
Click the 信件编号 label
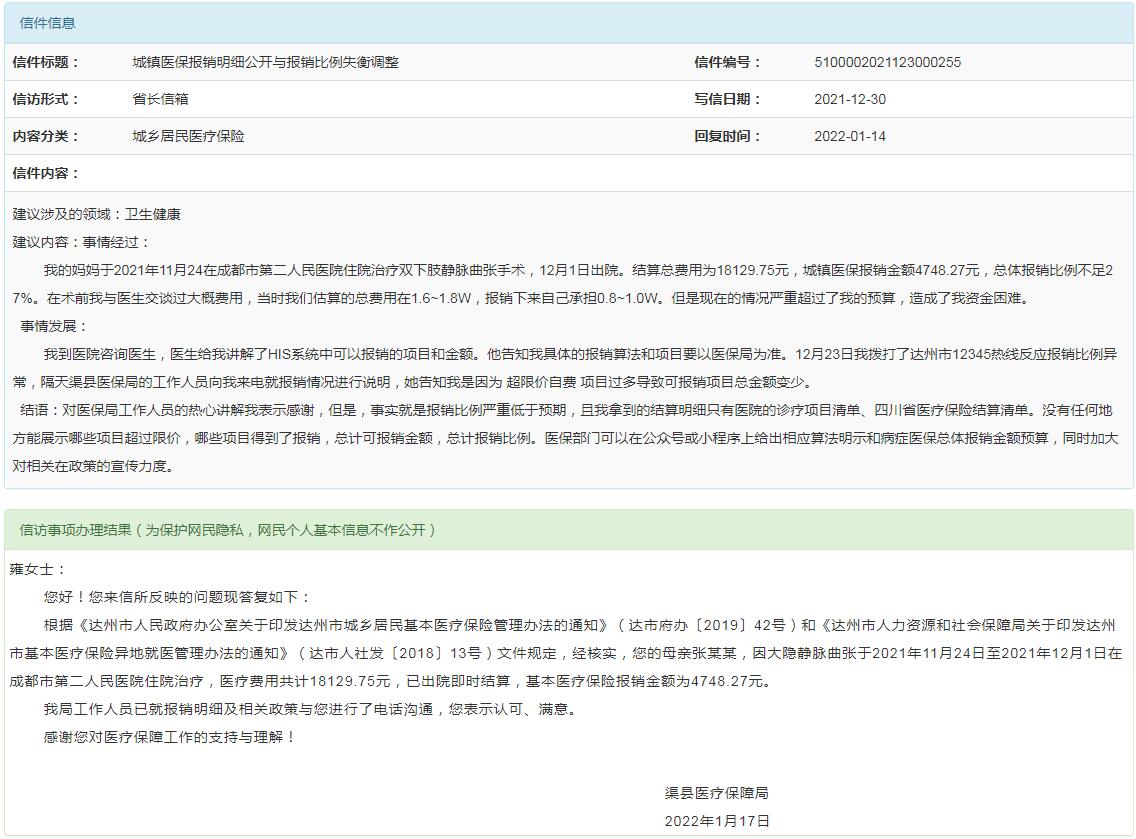[x=727, y=62]
